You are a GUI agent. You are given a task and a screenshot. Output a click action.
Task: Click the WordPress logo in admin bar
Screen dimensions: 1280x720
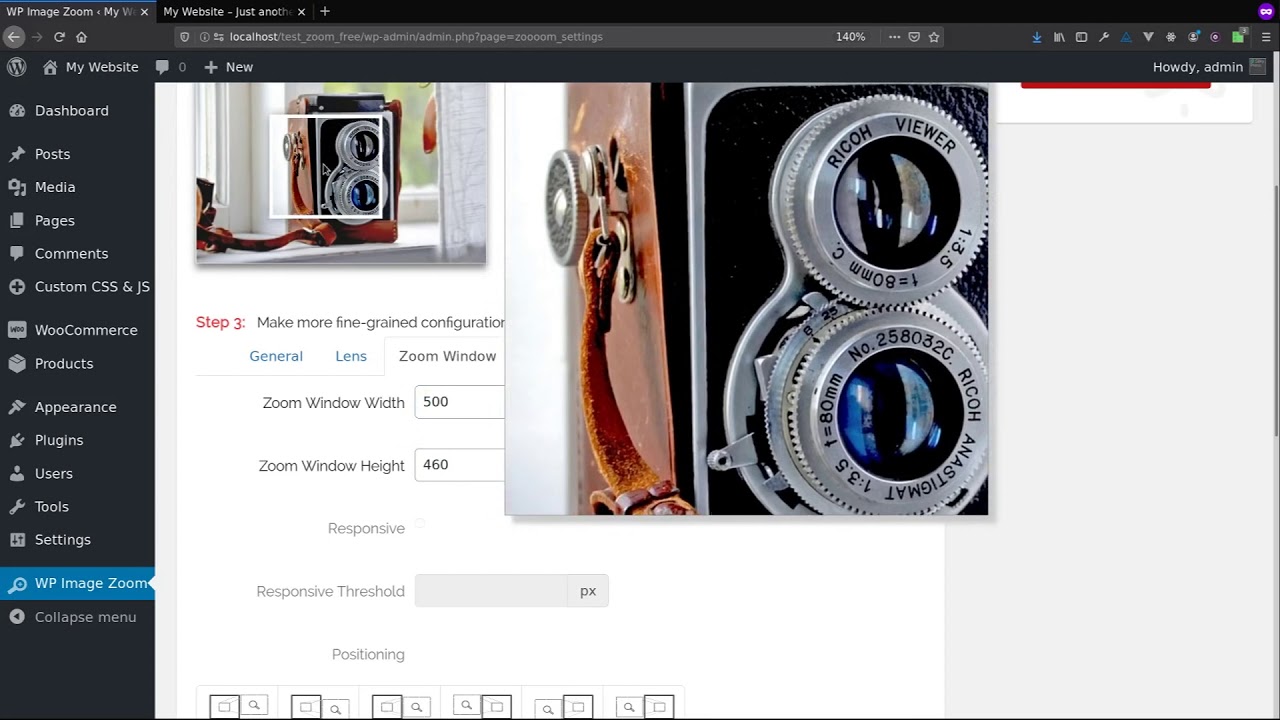pyautogui.click(x=17, y=67)
